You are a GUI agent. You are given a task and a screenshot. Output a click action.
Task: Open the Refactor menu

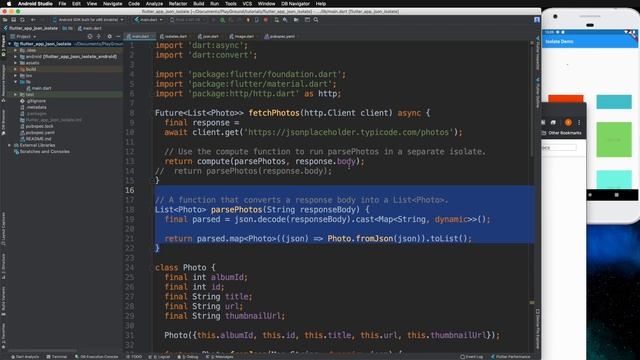click(x=178, y=4)
